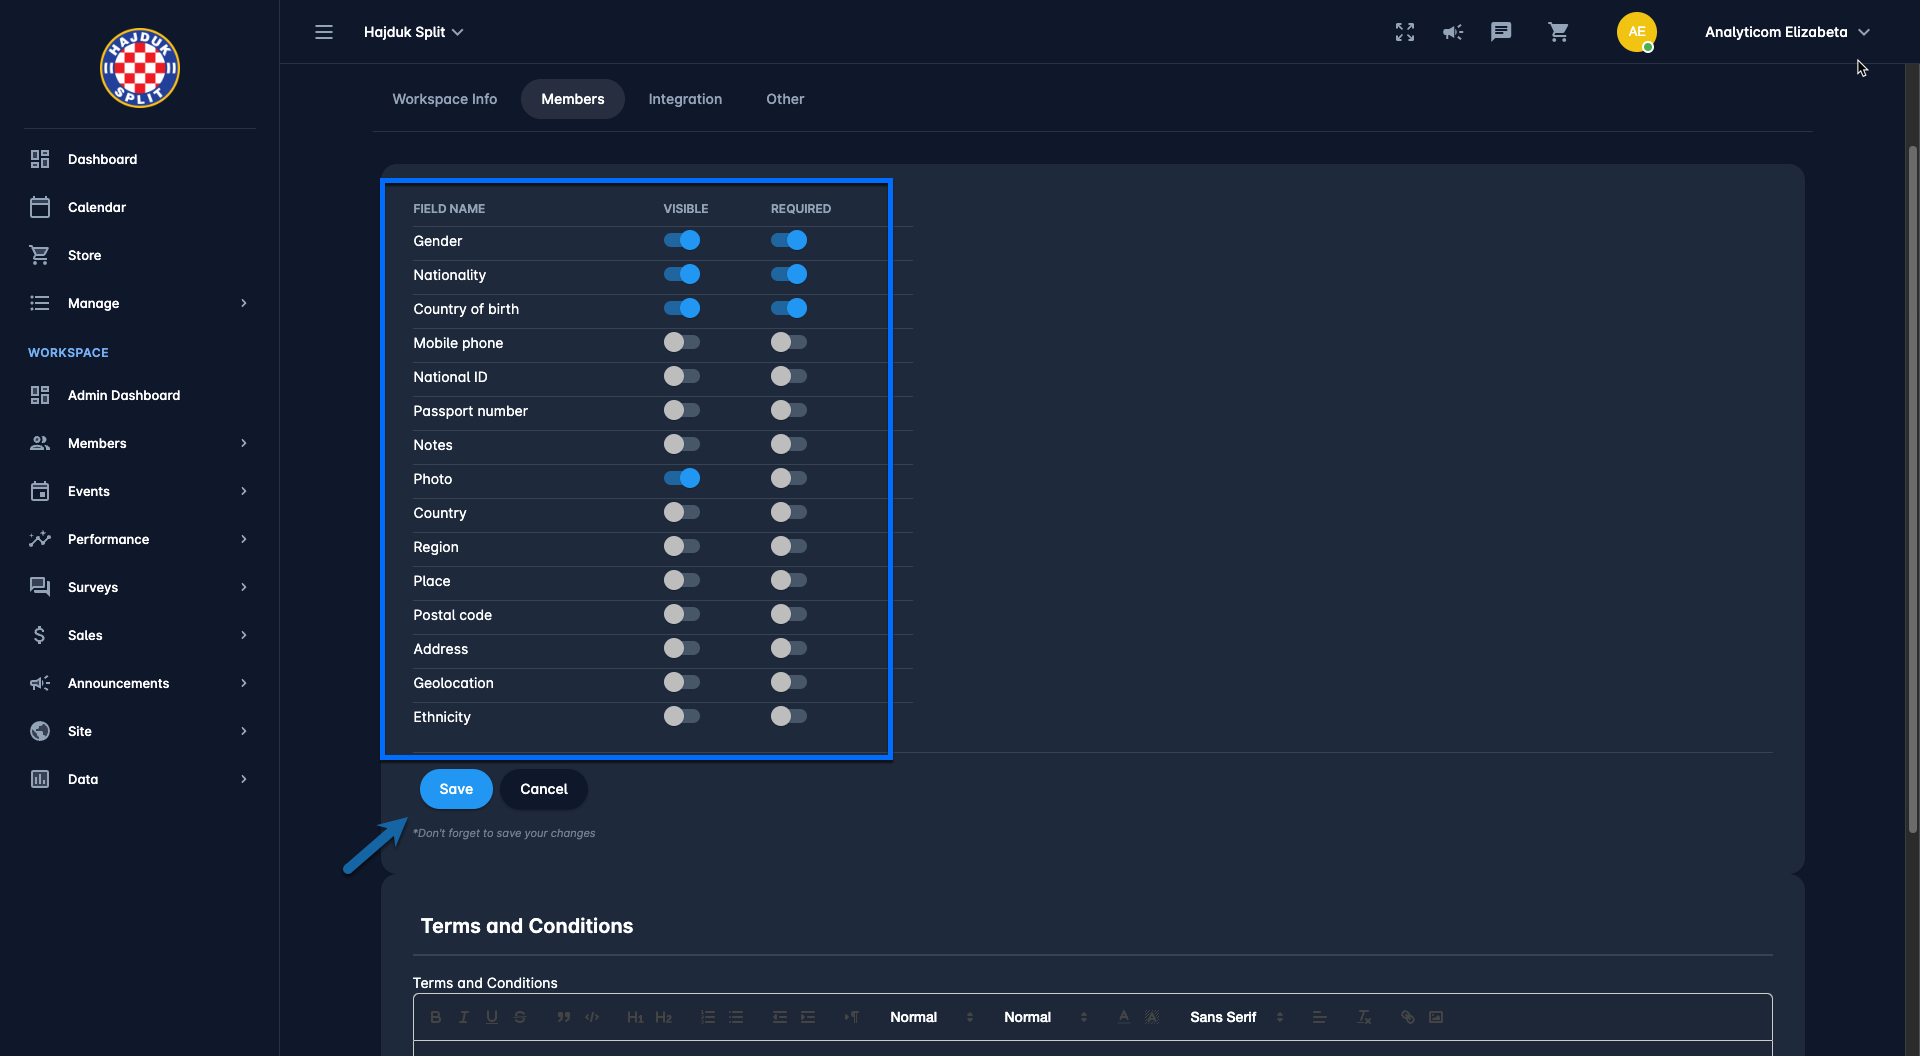Screen dimensions: 1920x1056
Task: Insert image using the editor toolbar icon
Action: click(1436, 1017)
